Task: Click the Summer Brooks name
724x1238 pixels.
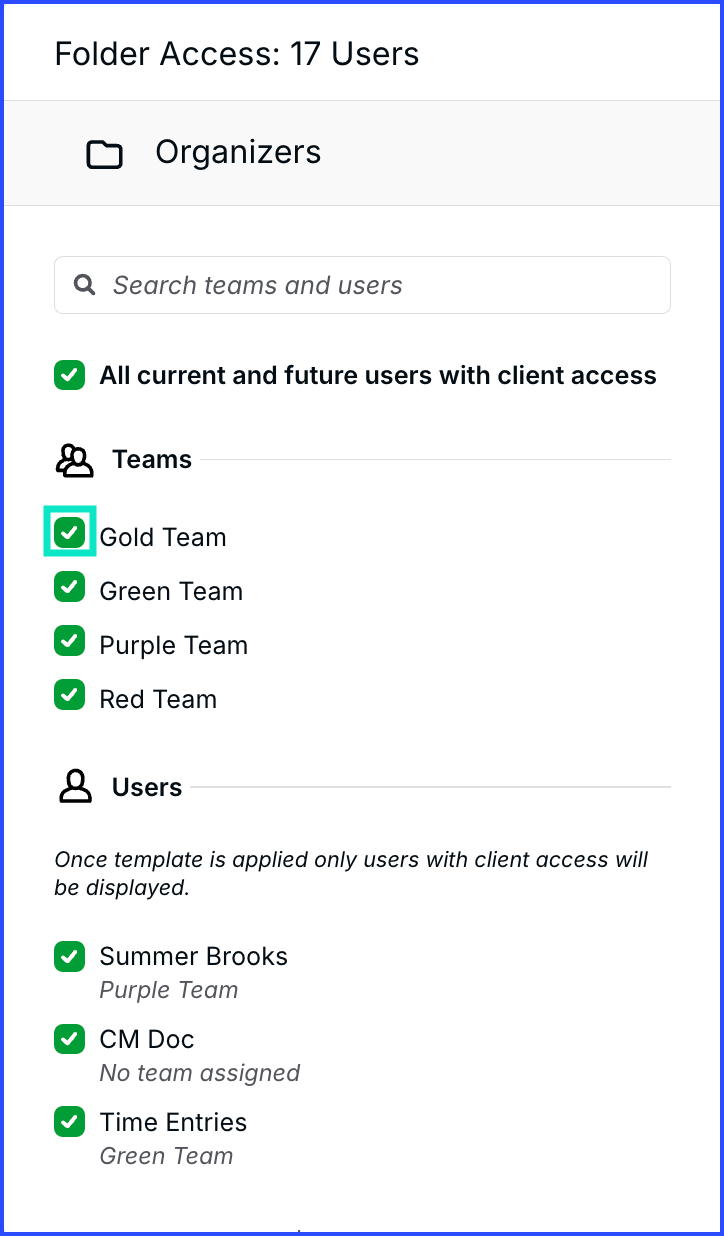Action: (x=193, y=956)
